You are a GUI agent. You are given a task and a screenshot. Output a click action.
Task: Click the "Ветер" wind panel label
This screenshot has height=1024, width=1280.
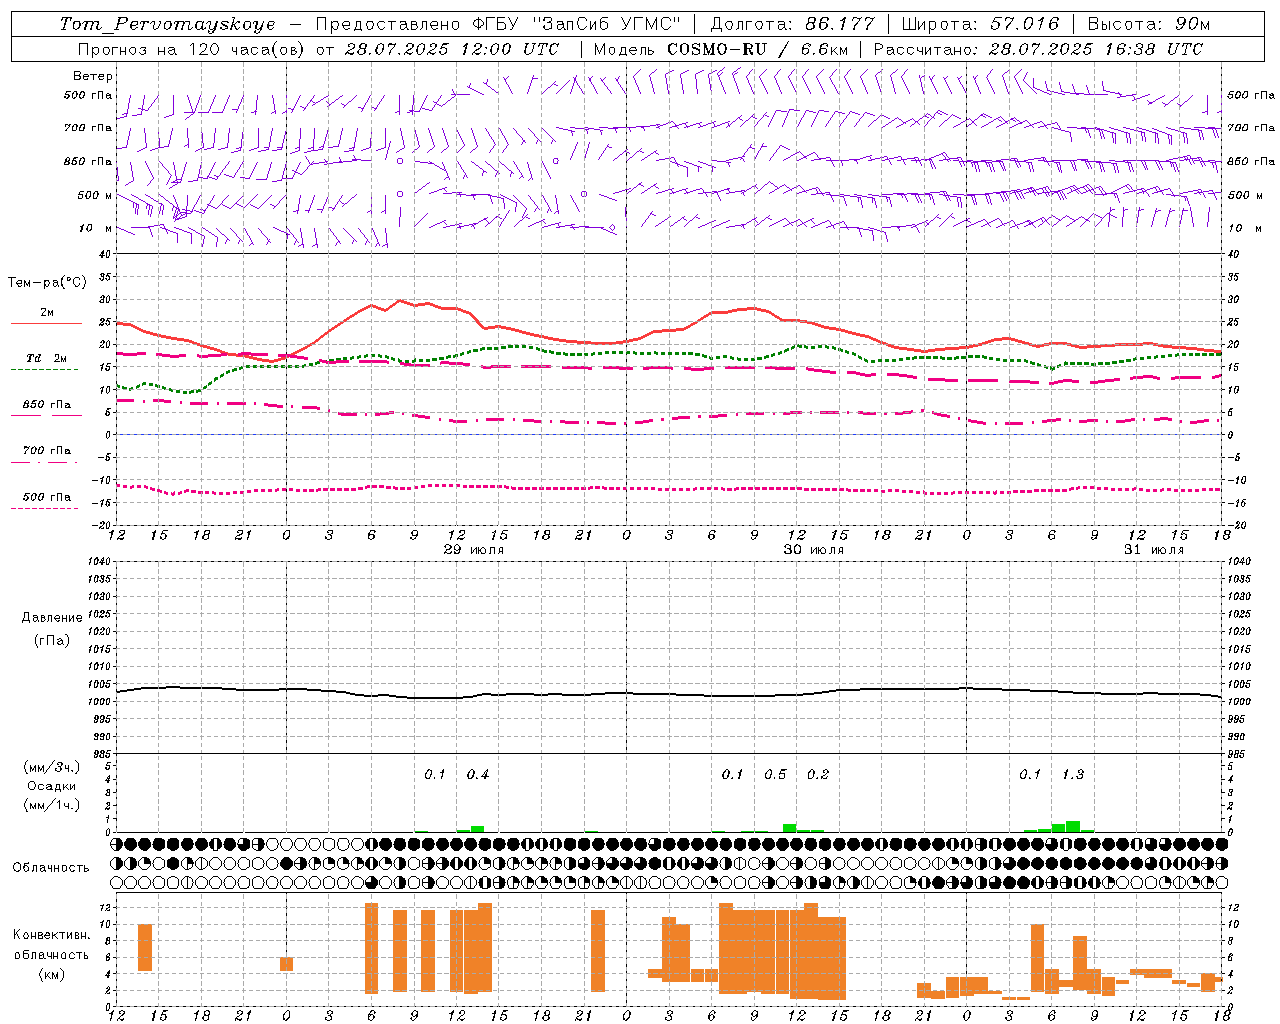(93, 76)
